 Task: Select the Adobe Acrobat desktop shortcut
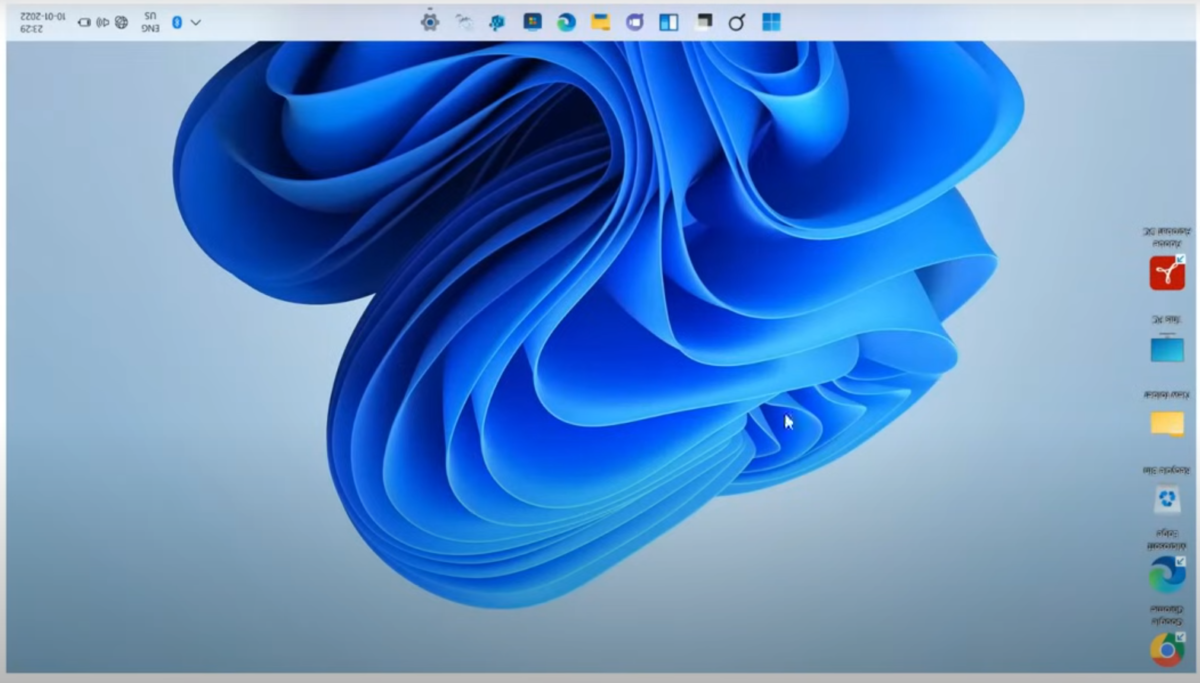(x=1167, y=272)
